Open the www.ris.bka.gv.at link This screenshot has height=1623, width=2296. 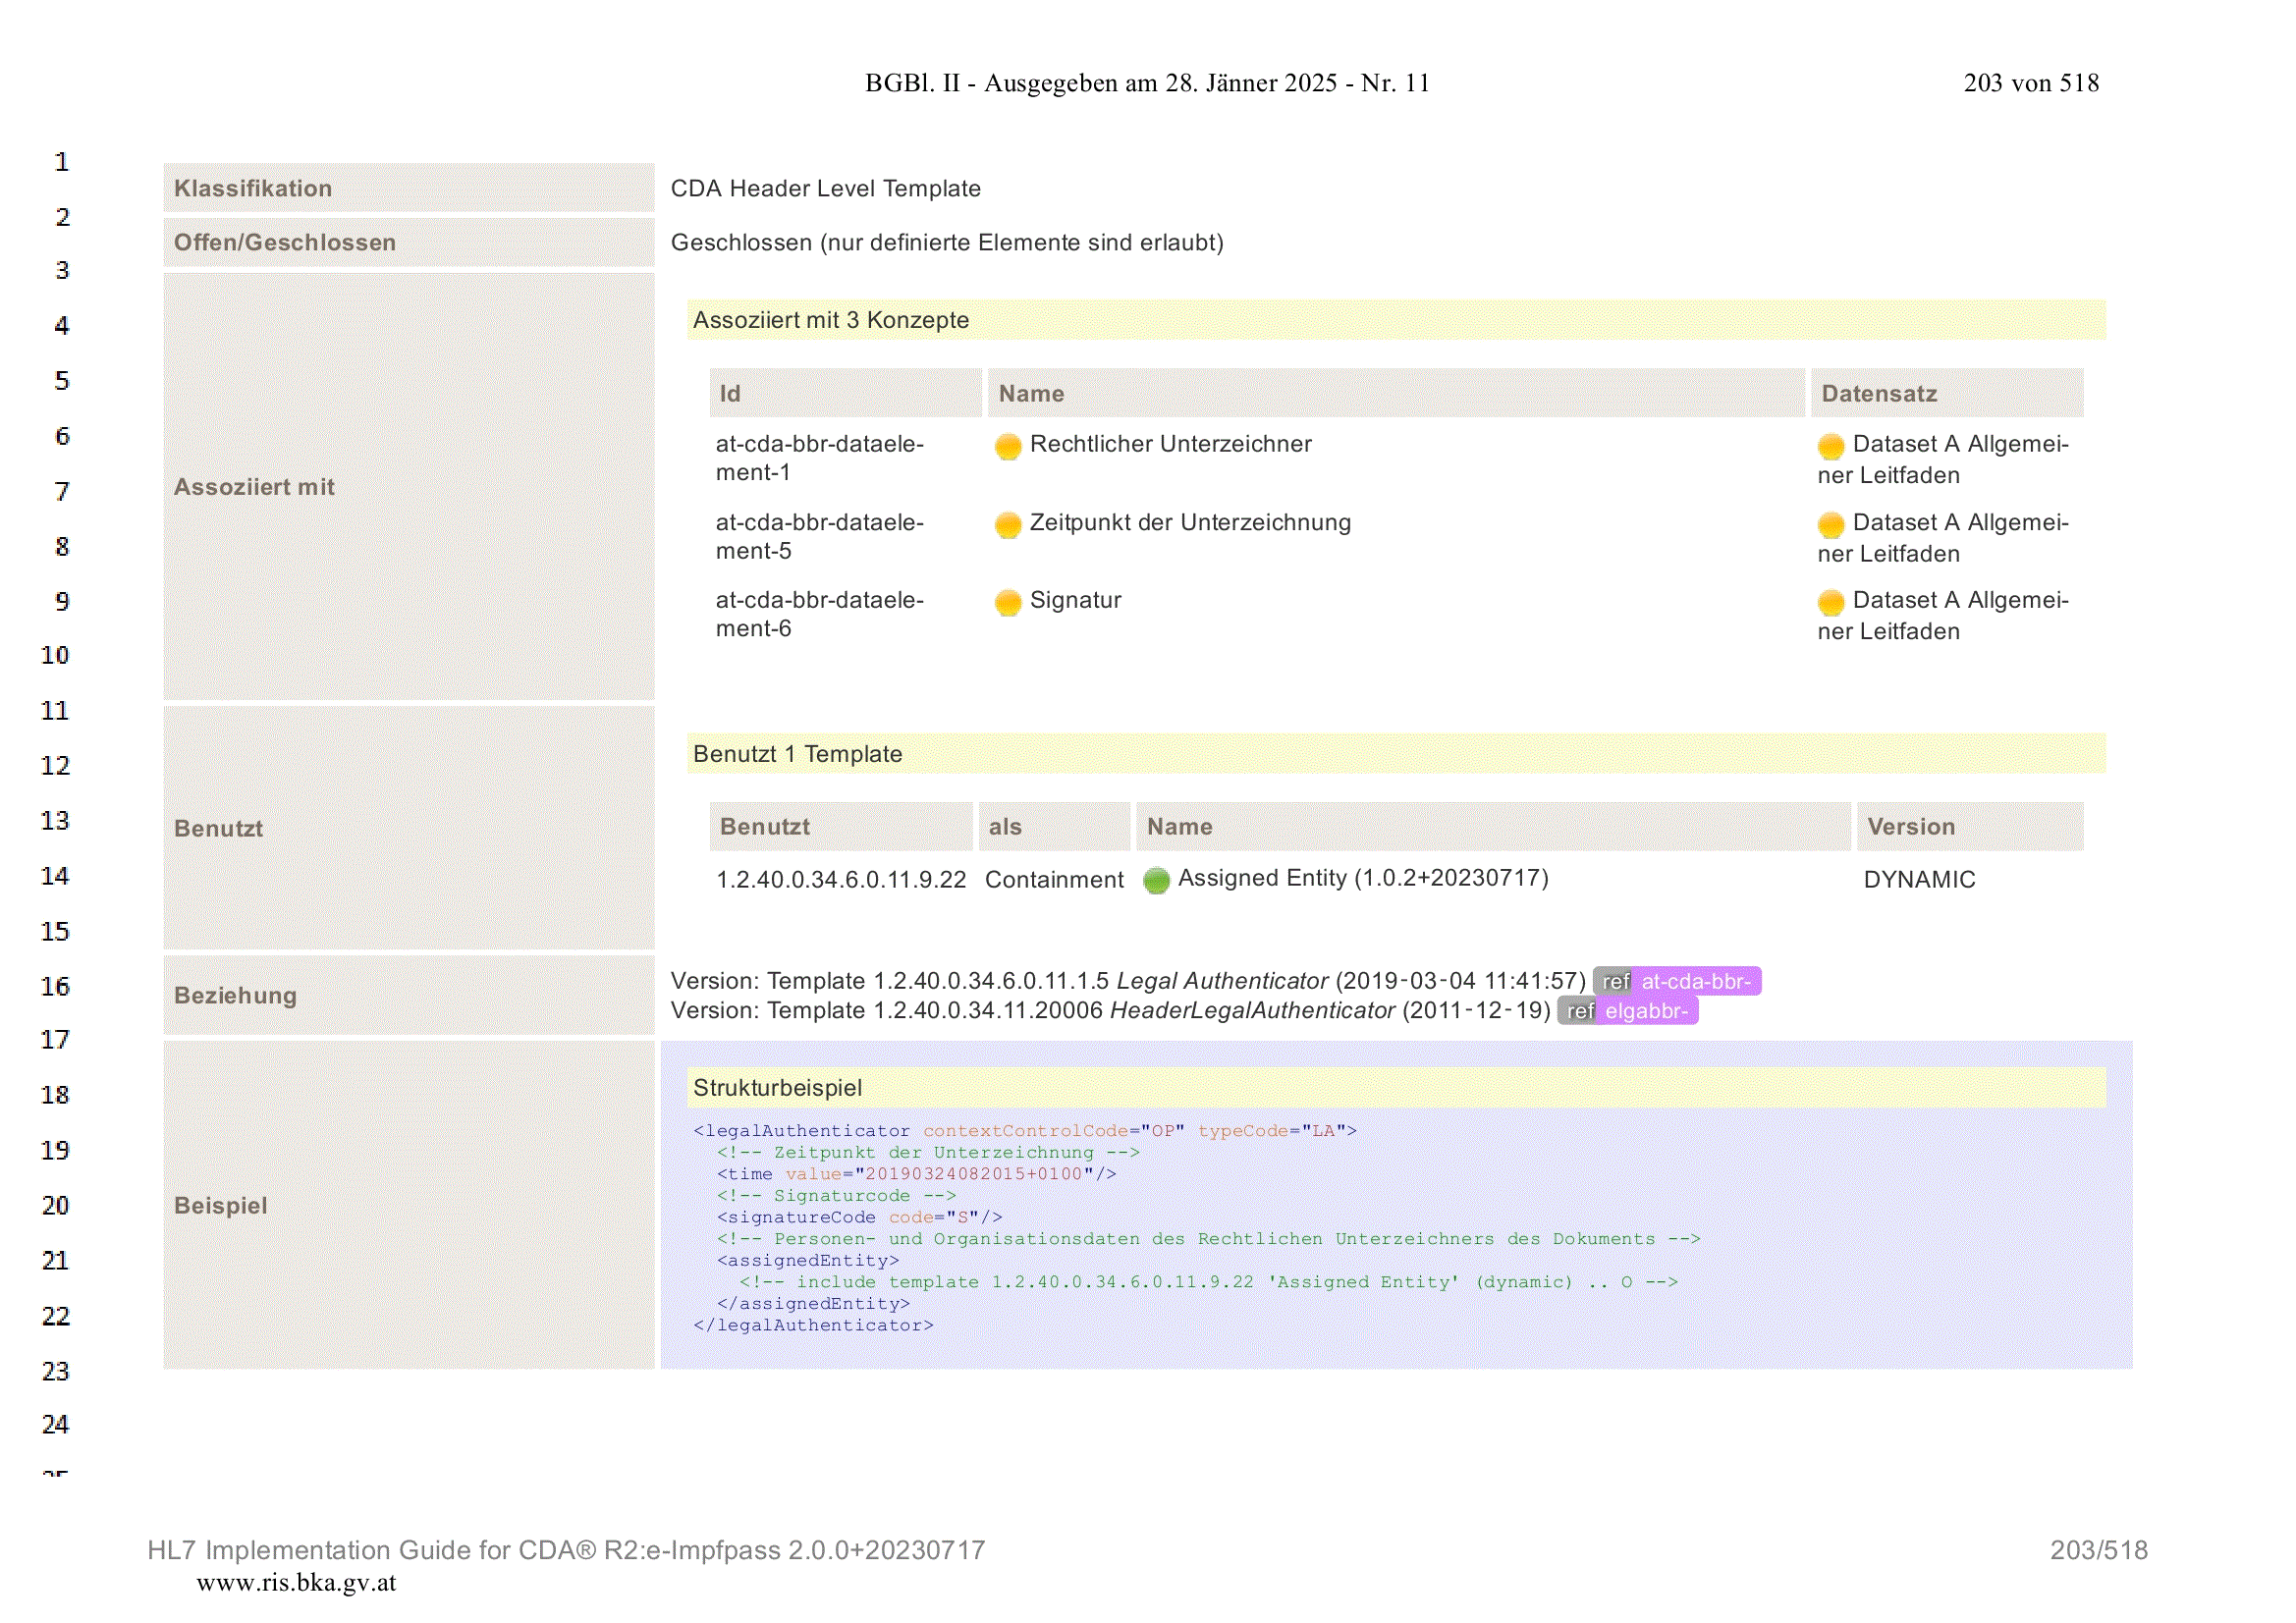(x=296, y=1583)
